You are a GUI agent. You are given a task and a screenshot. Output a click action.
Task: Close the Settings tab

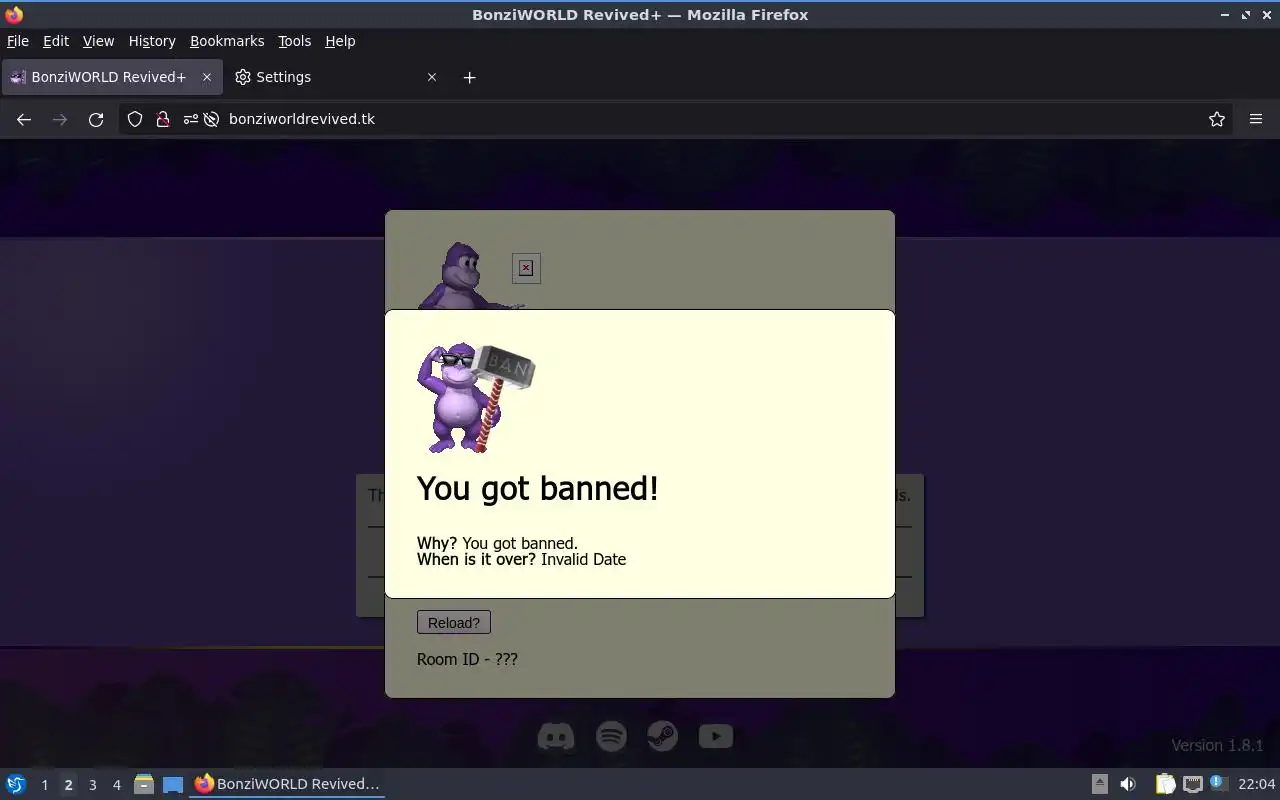click(432, 77)
